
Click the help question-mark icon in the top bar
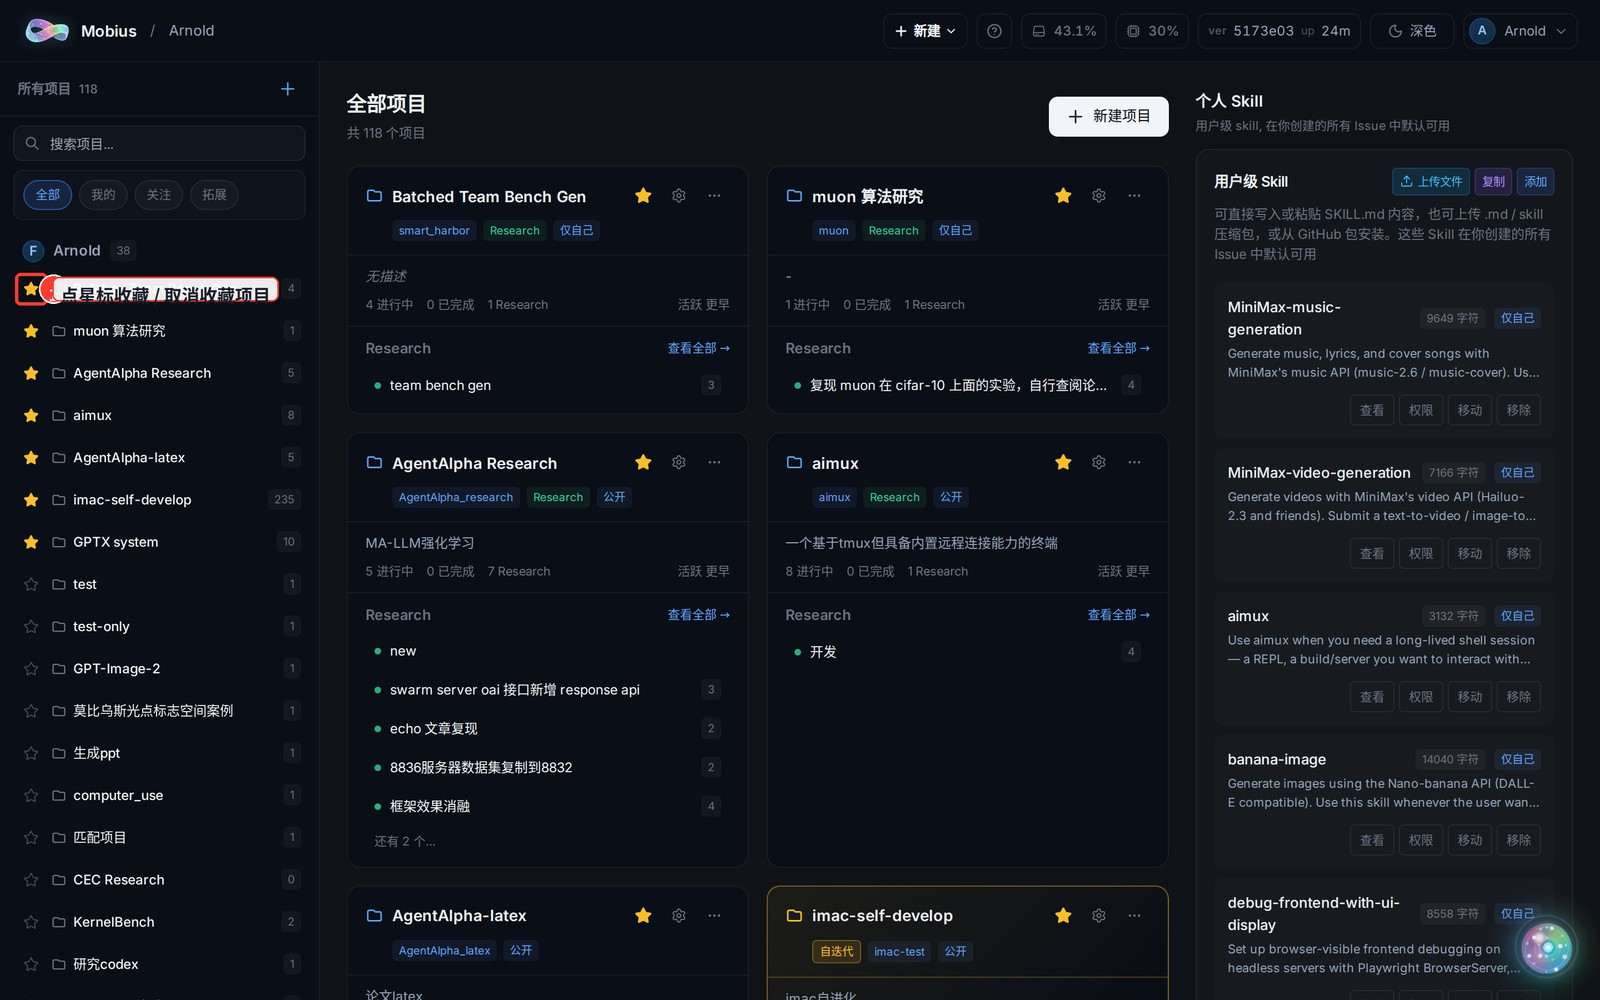coord(994,31)
